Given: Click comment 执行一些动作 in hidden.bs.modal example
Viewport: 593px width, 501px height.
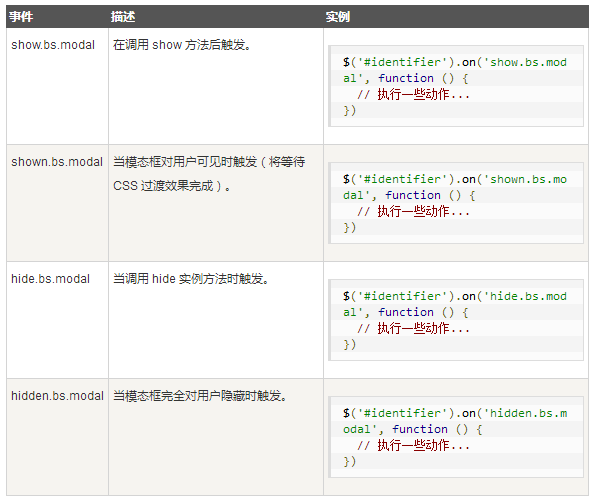Looking at the screenshot, I should point(413,445).
